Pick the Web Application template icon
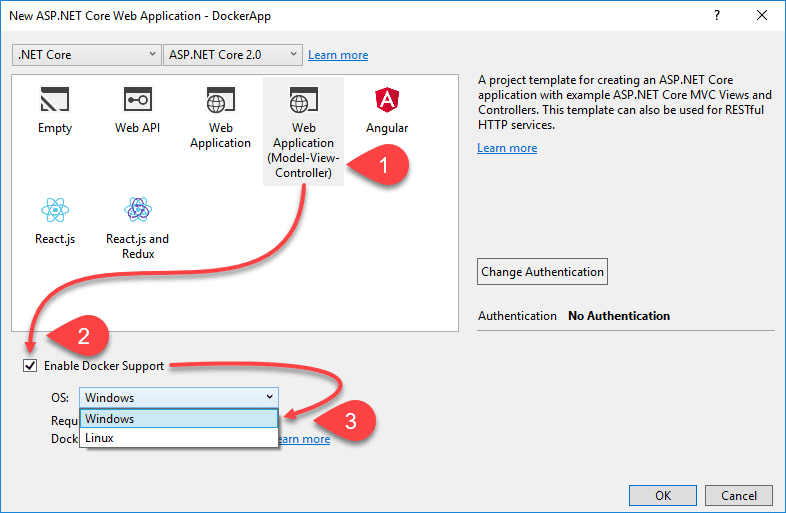 (221, 99)
